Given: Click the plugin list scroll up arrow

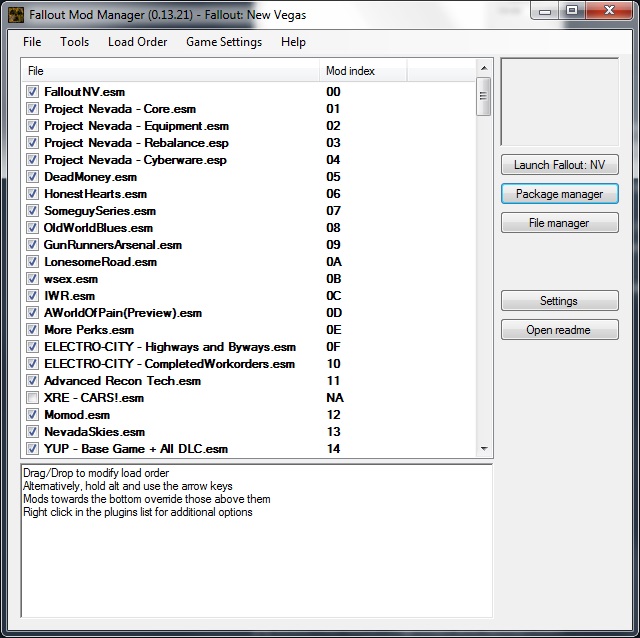Looking at the screenshot, I should tap(484, 68).
